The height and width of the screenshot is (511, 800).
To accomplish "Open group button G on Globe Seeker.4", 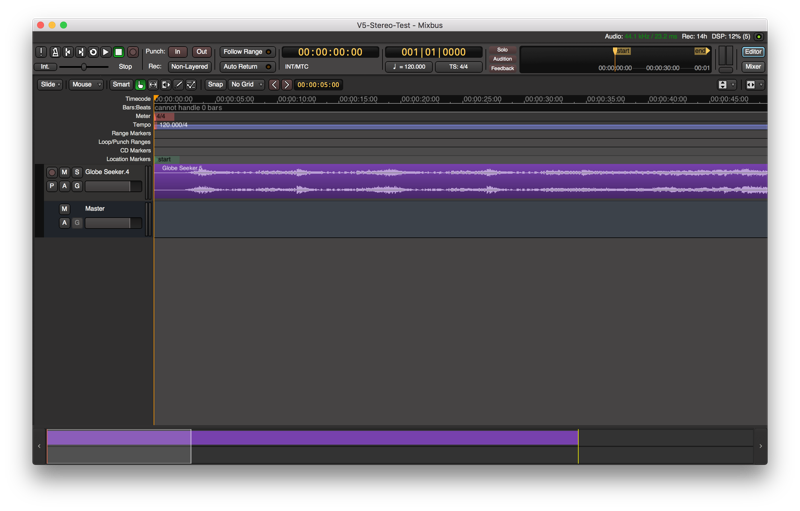I will coord(77,186).
